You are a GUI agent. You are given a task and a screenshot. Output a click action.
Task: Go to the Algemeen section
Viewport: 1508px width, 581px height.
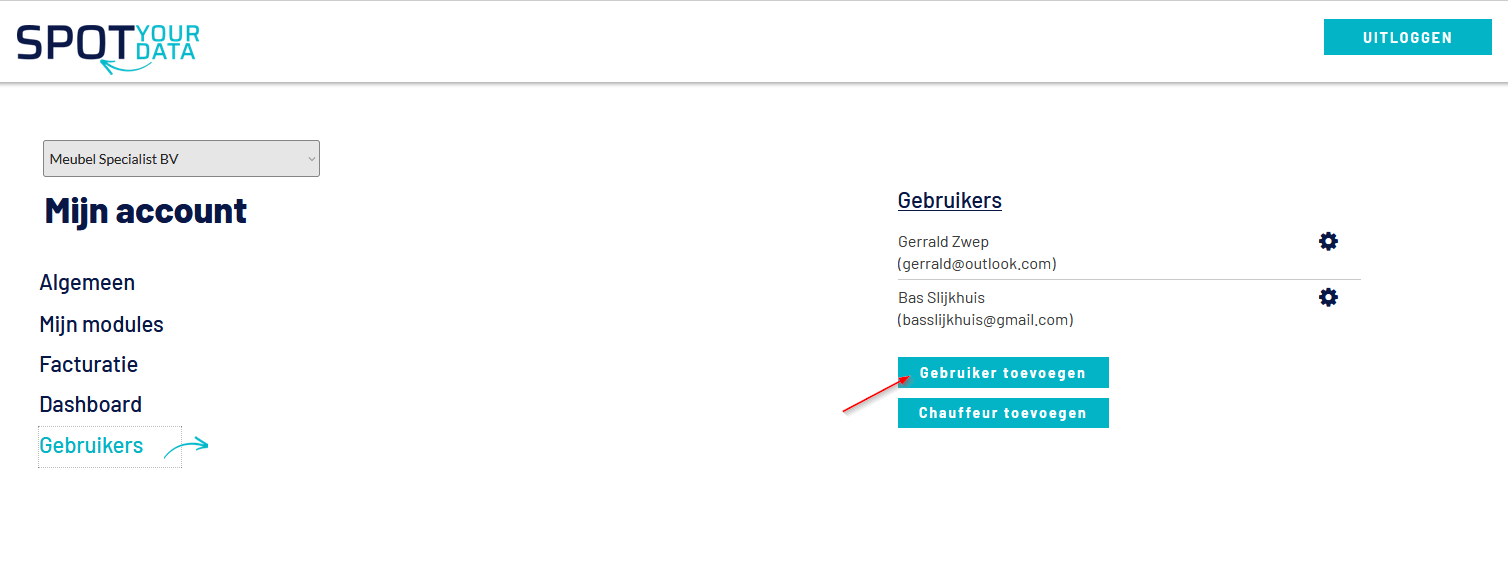[x=87, y=283]
